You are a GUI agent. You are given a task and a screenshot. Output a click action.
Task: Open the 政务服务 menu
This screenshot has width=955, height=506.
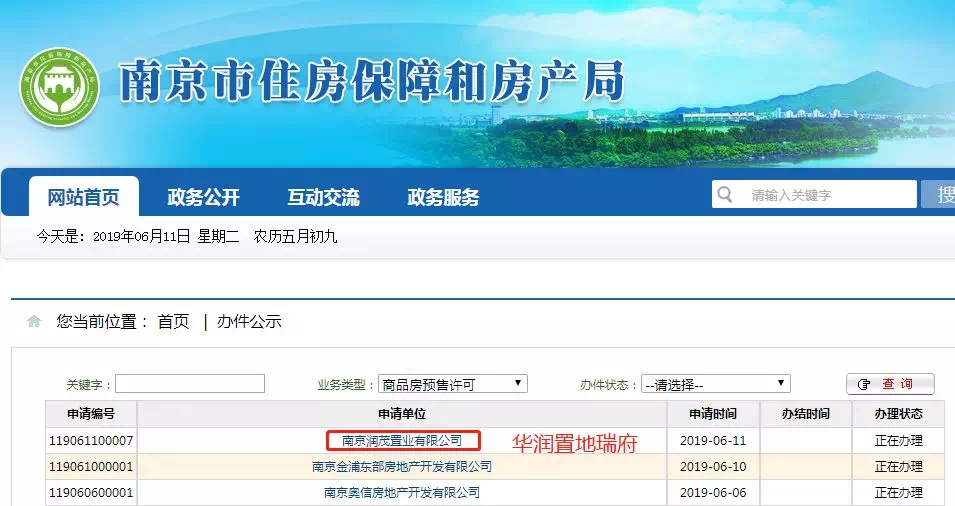click(x=443, y=197)
